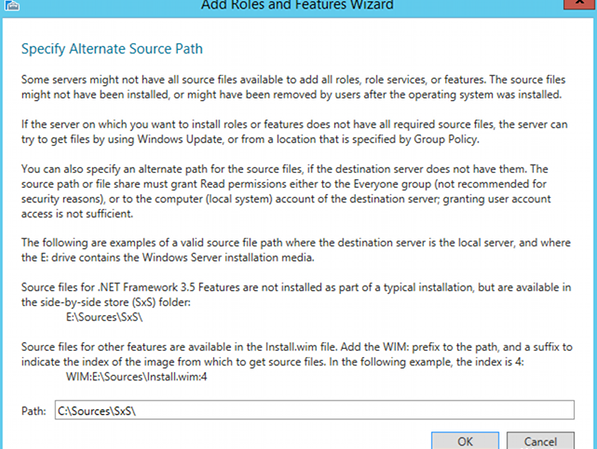This screenshot has height=449, width=597.
Task: Click the paragraph starting "Some servers might not"
Action: tap(293, 87)
